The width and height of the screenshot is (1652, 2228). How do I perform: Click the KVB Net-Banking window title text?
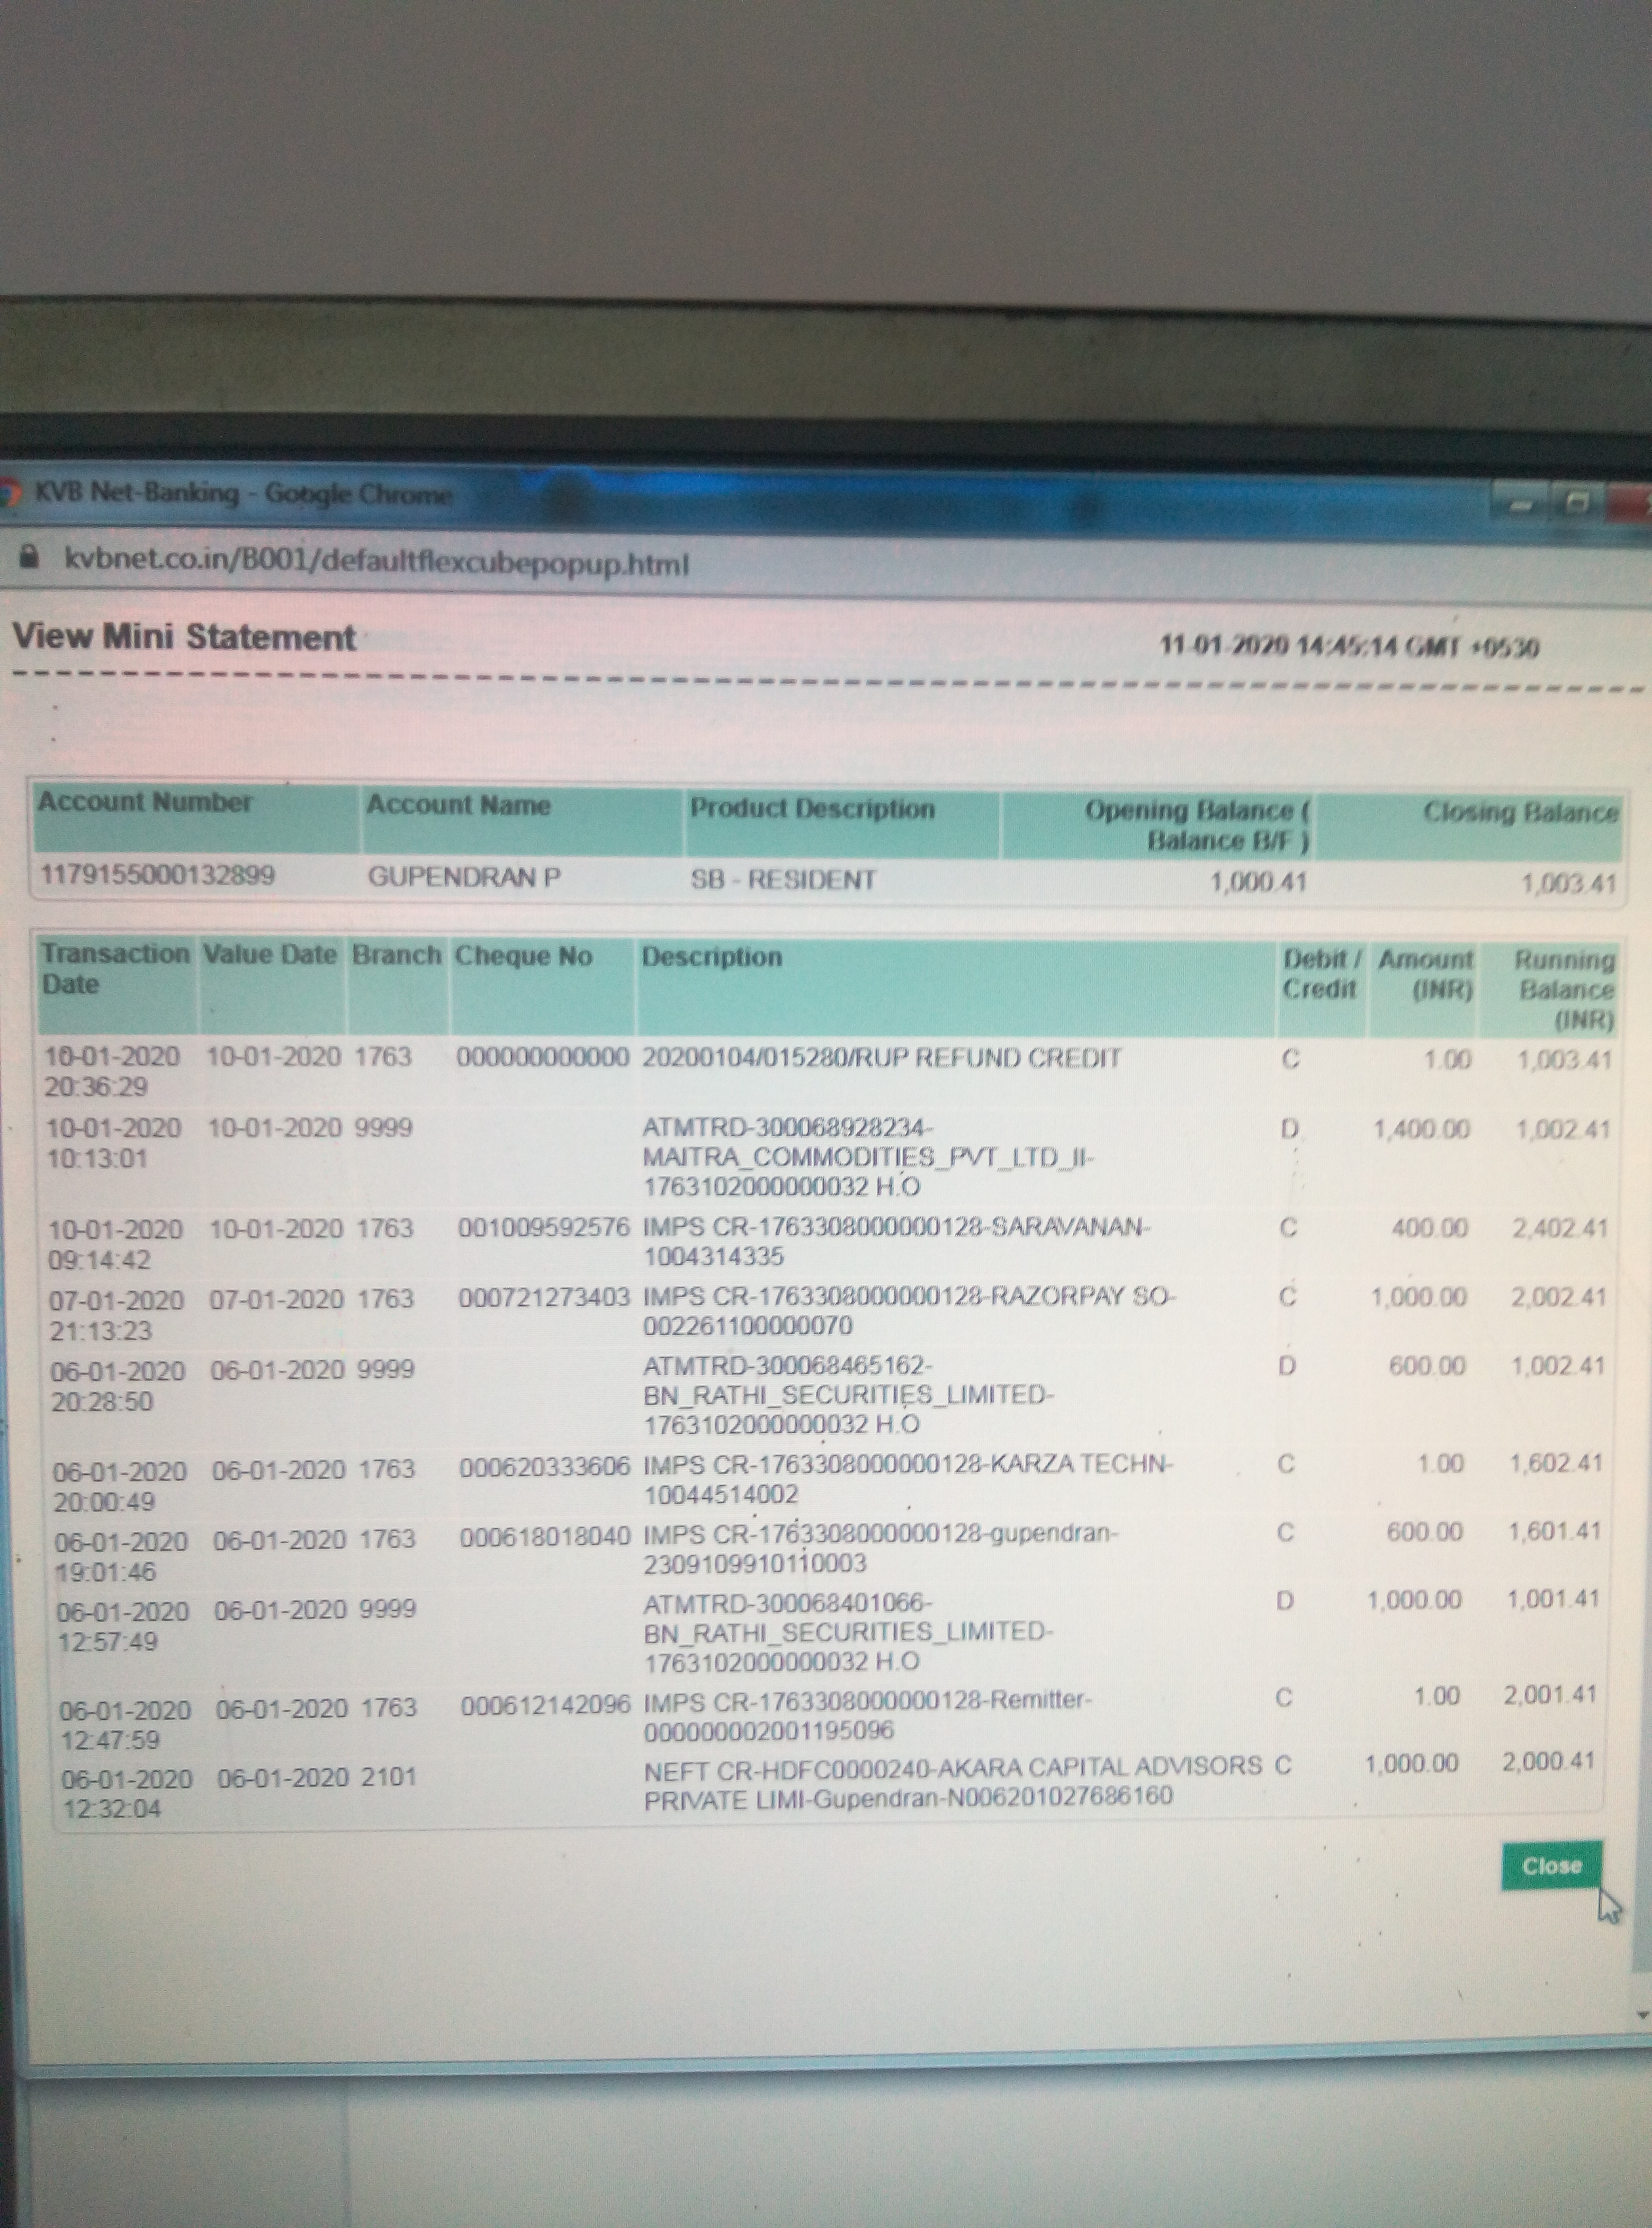pos(243,493)
